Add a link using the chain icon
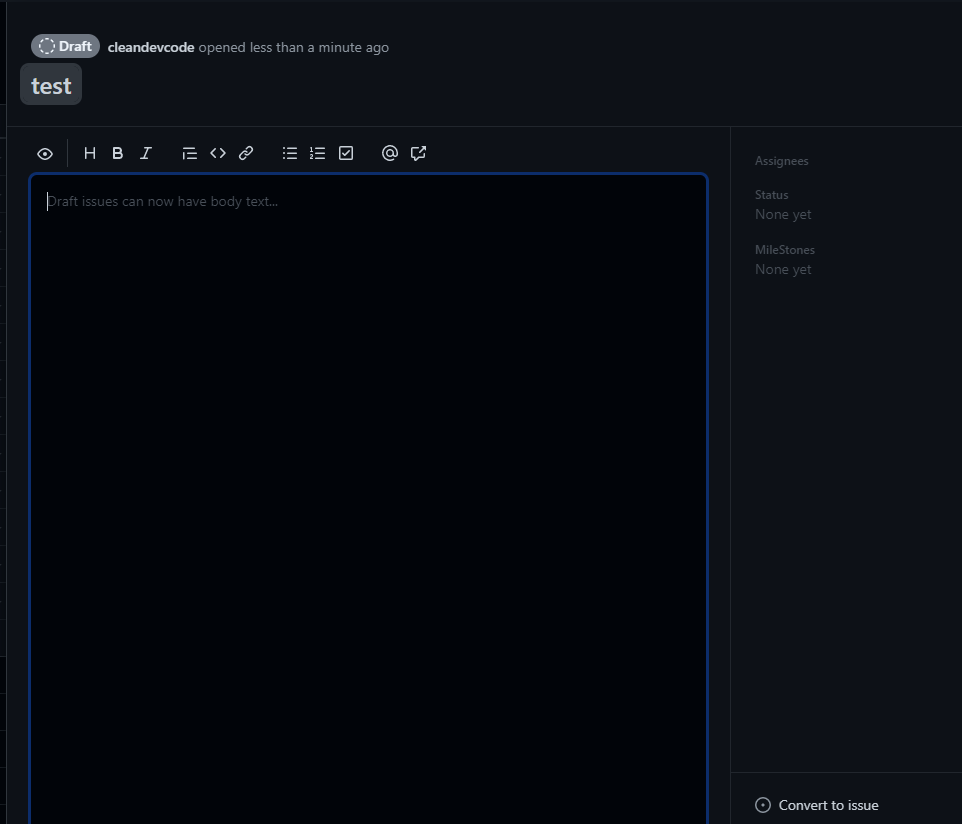962x824 pixels. coord(246,153)
